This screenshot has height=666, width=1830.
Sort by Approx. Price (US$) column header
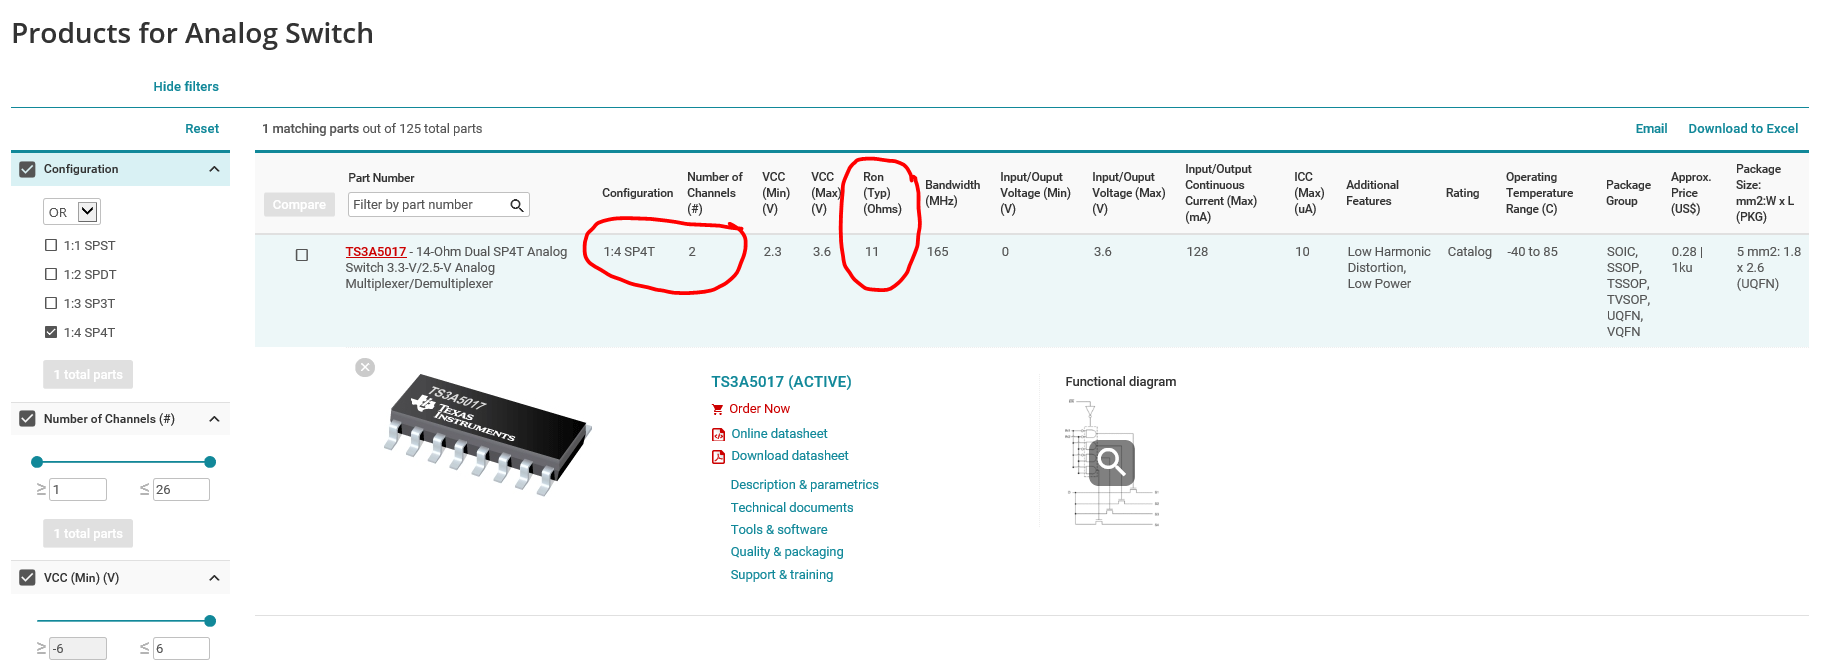1690,193
